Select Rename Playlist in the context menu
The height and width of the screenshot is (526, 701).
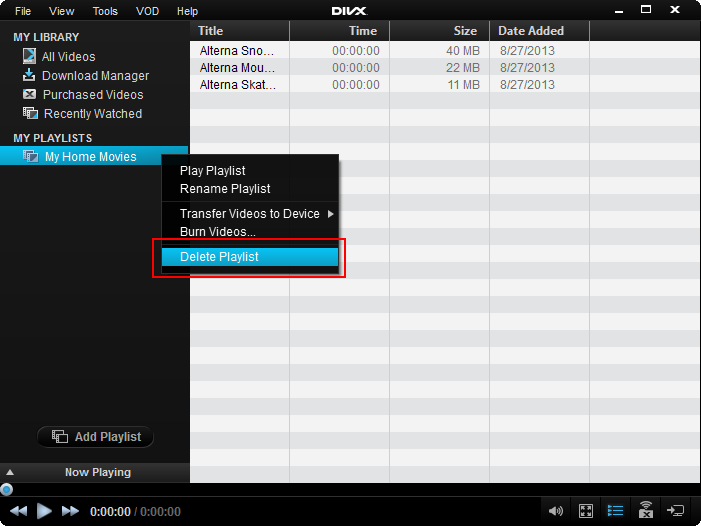point(225,189)
